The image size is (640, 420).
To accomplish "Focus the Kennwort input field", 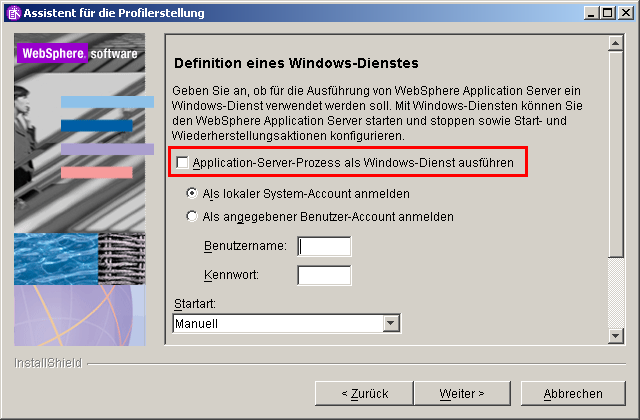I will coord(324,276).
